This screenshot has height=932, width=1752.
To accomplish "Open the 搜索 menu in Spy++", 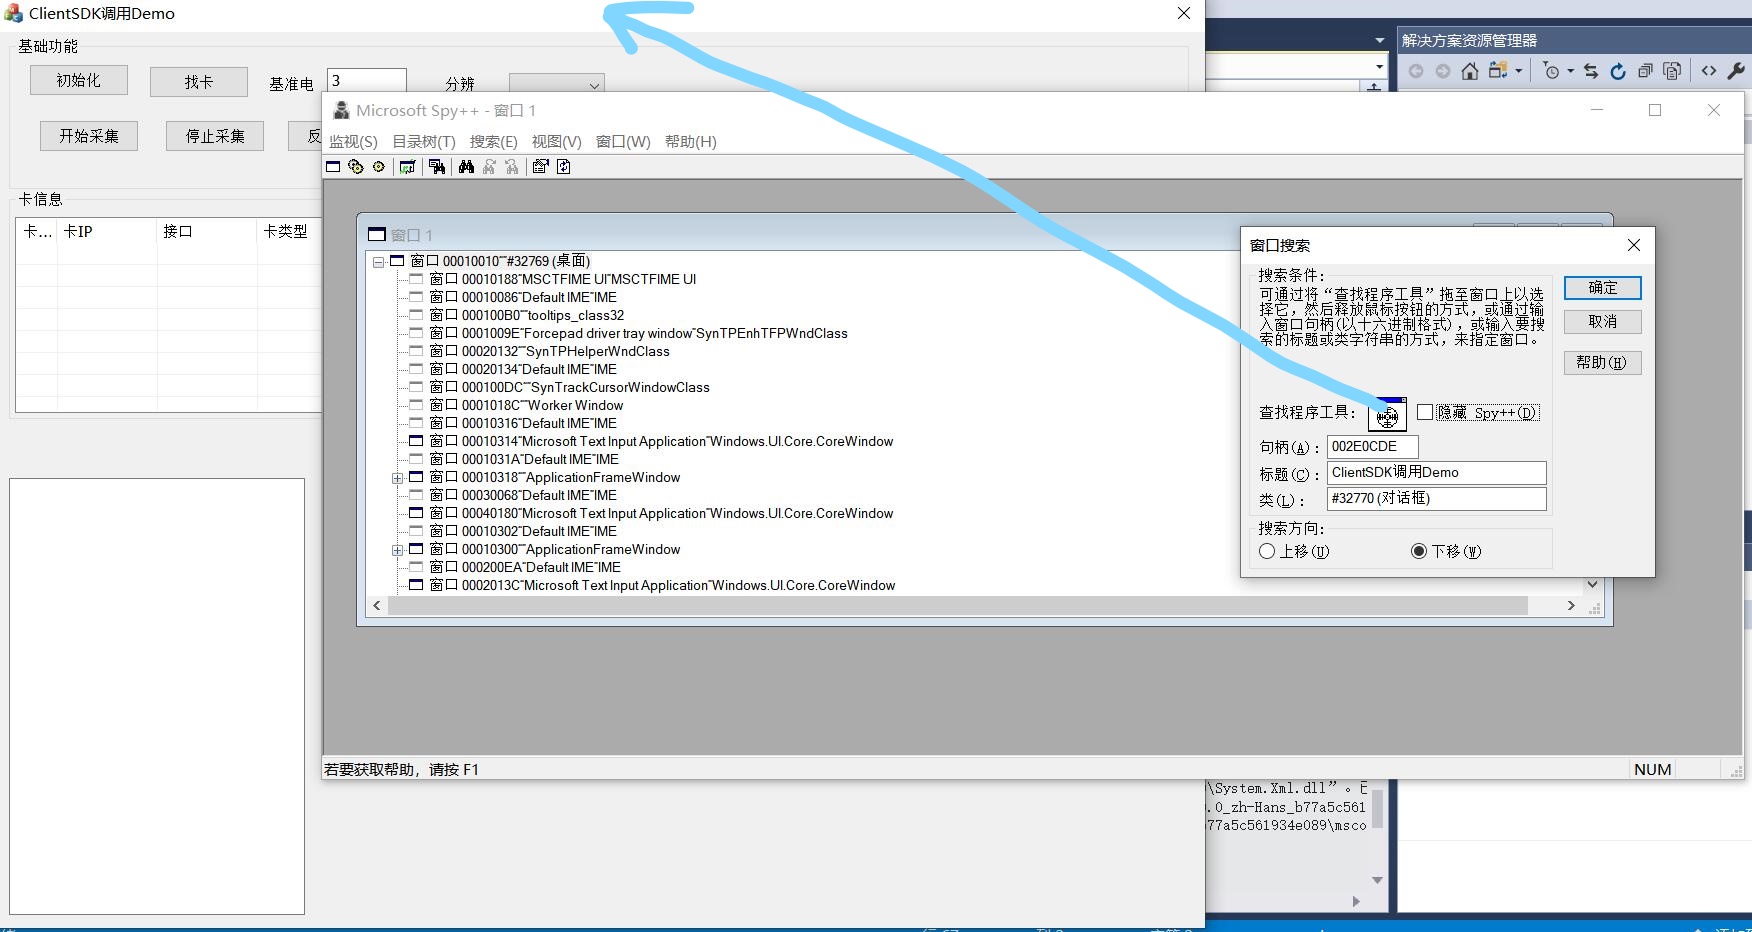I will pos(492,141).
